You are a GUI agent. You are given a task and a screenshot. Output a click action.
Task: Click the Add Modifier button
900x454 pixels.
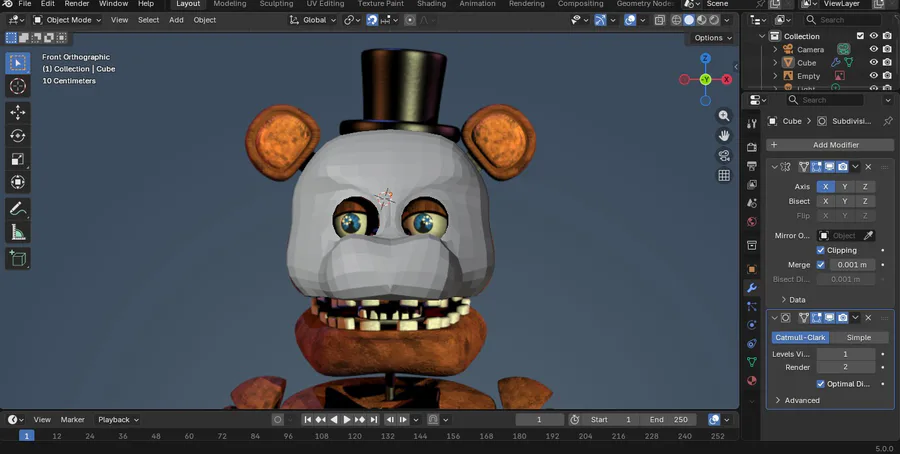pos(829,145)
